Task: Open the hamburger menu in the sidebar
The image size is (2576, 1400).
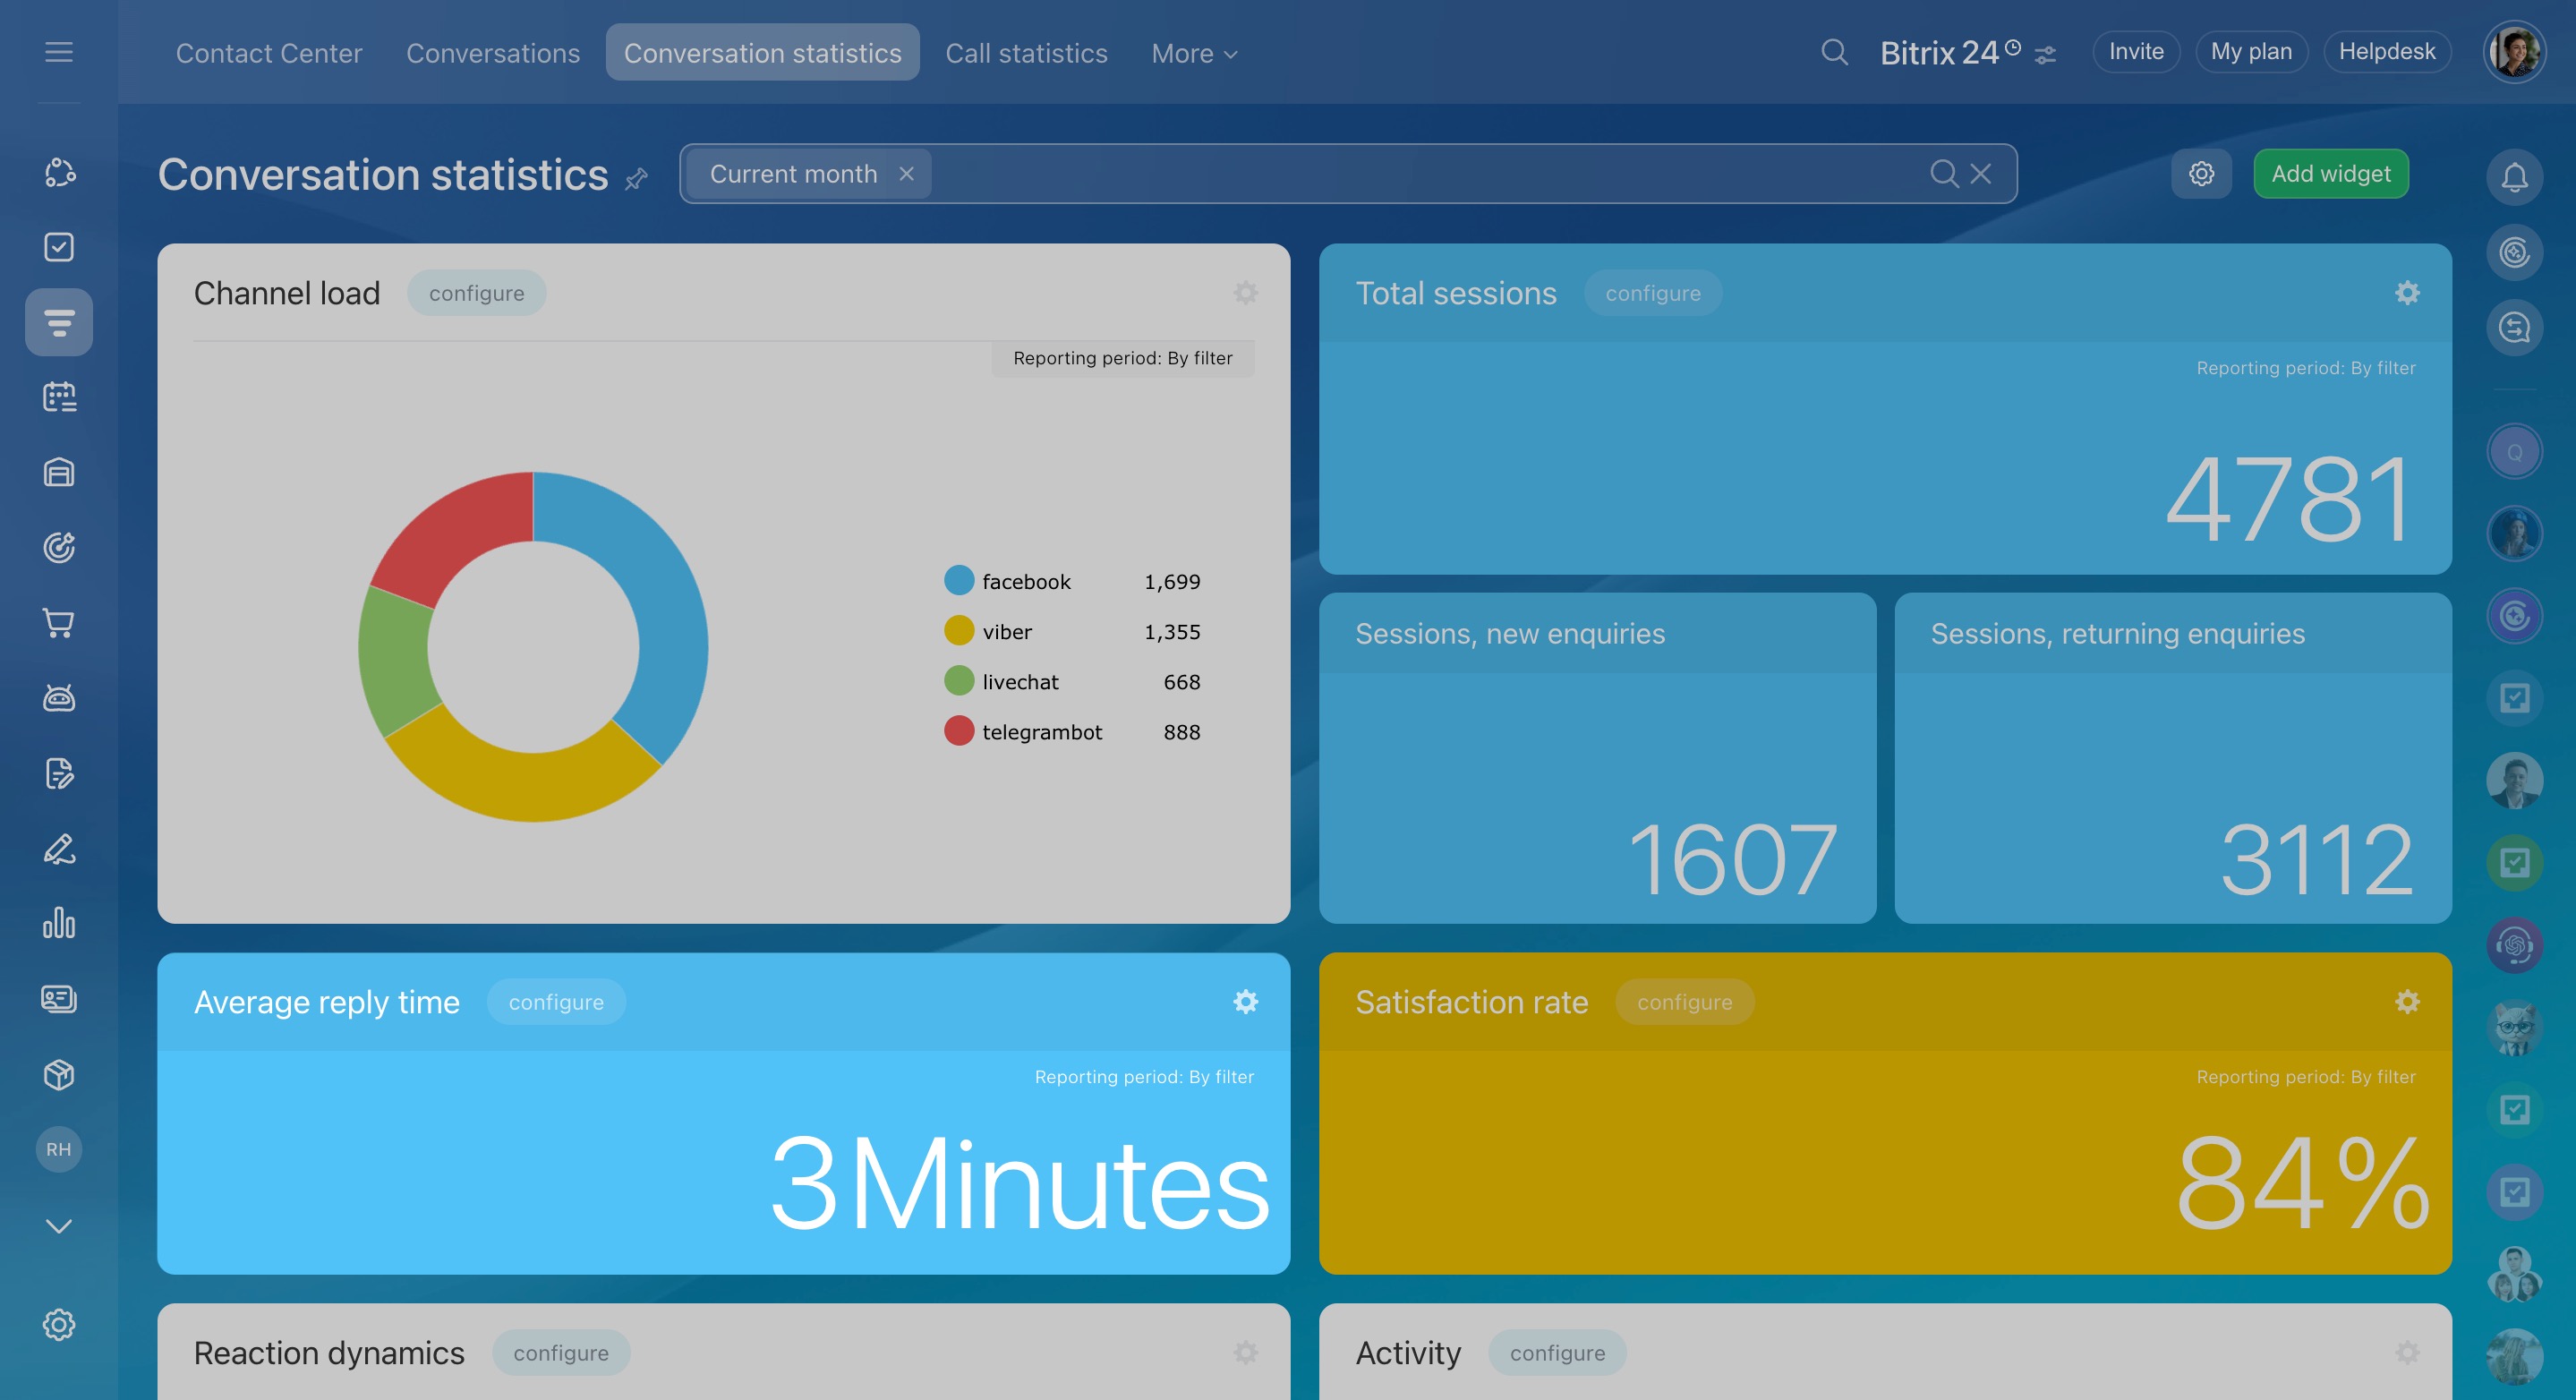Action: pos(59,52)
